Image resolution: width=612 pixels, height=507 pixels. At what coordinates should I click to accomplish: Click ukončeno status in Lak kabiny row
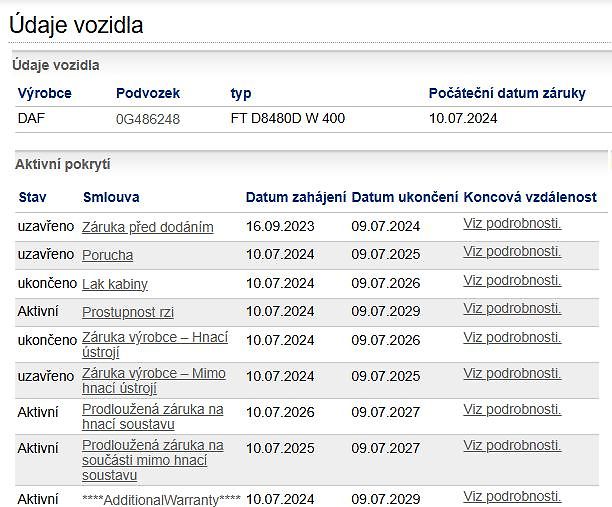coord(47,283)
